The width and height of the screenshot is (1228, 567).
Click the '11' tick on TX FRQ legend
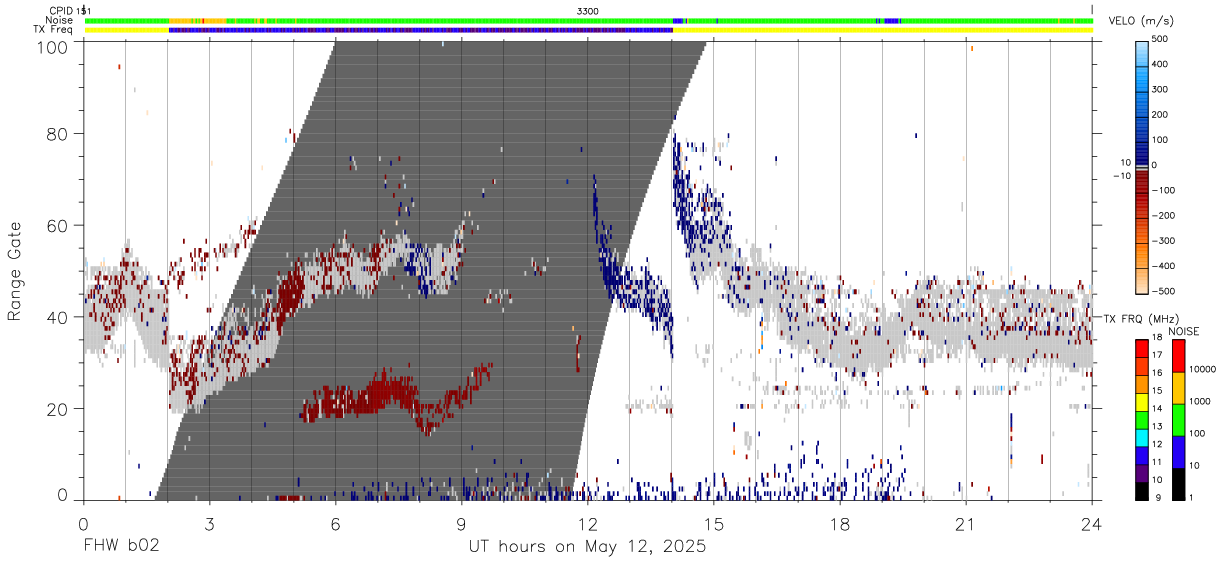coord(1159,462)
